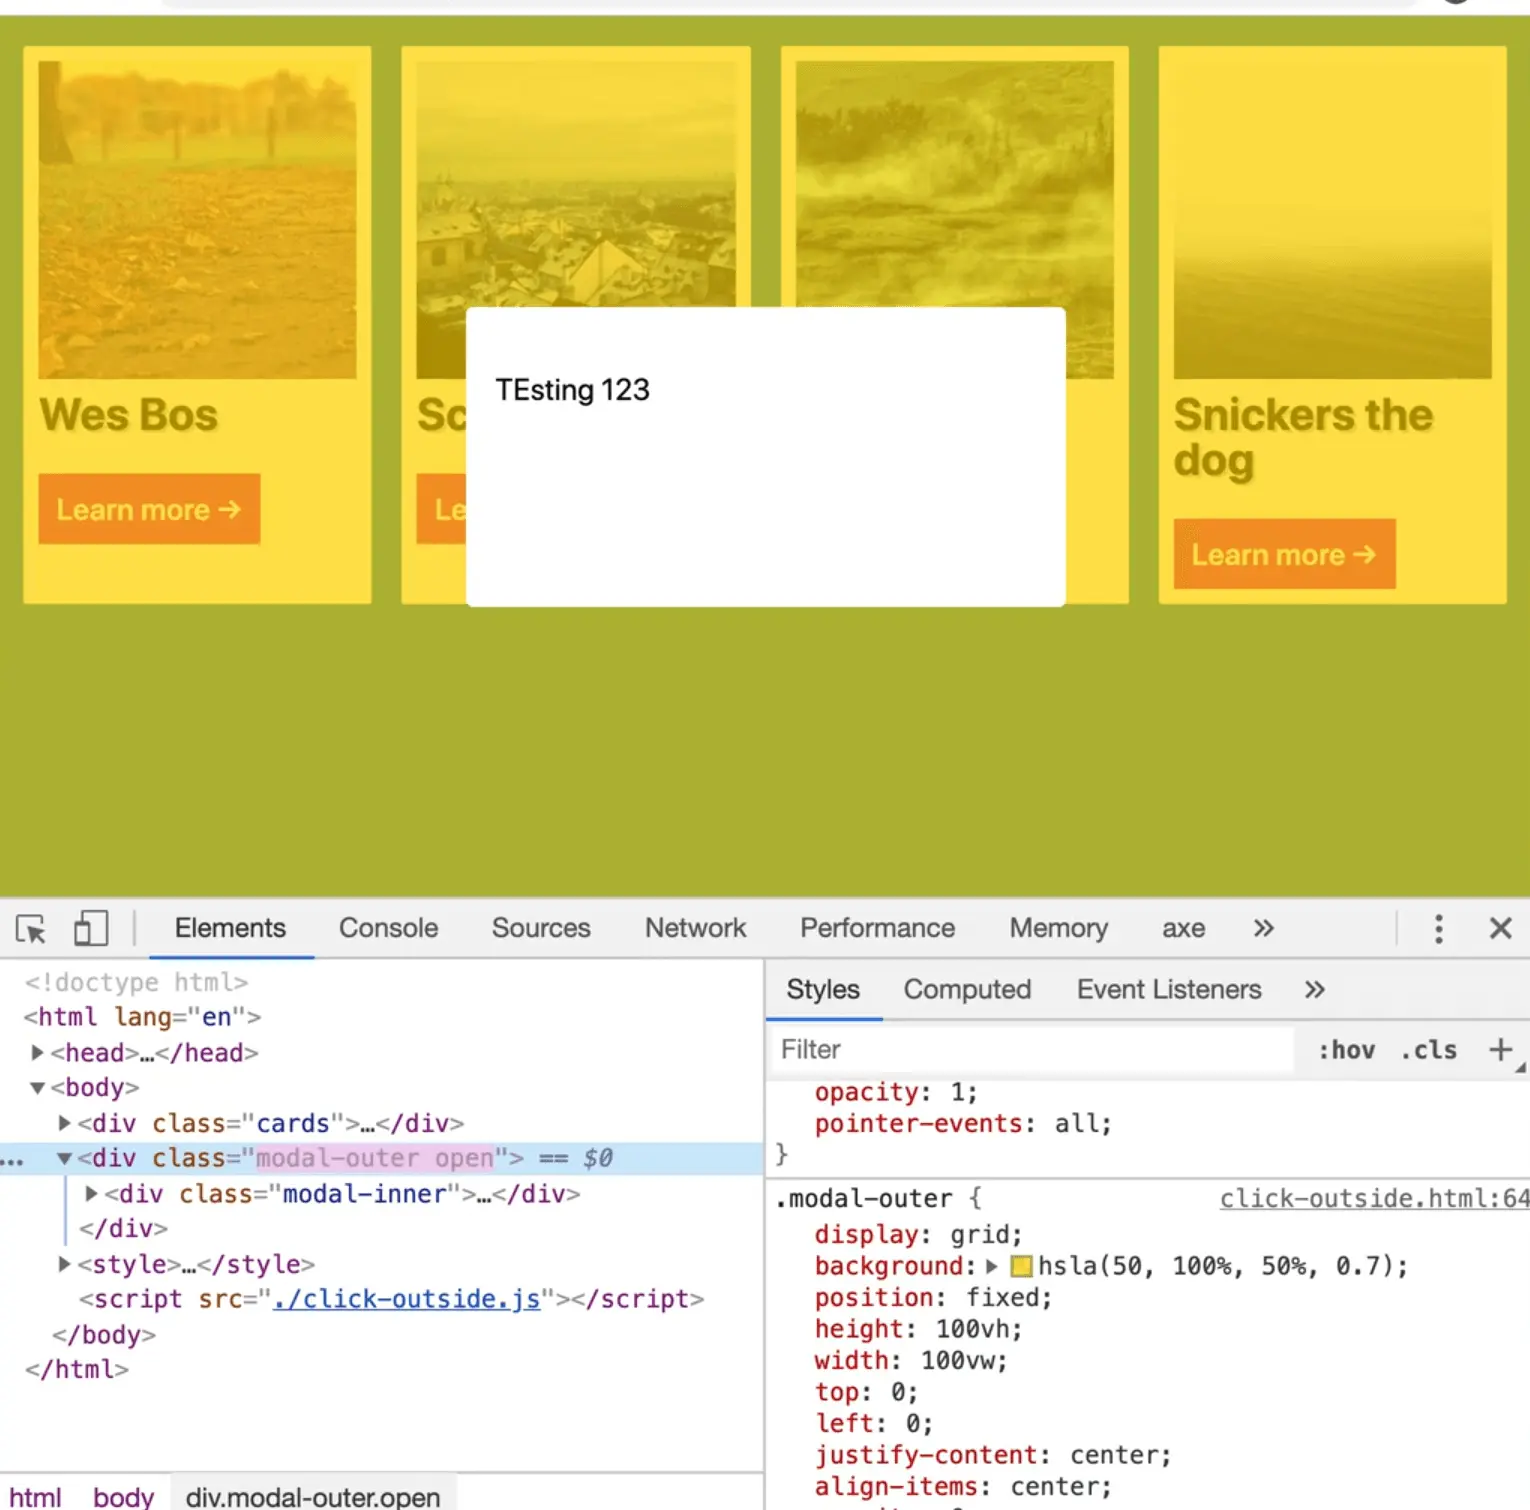Click the yellow hsla background color swatch

[x=1021, y=1267]
